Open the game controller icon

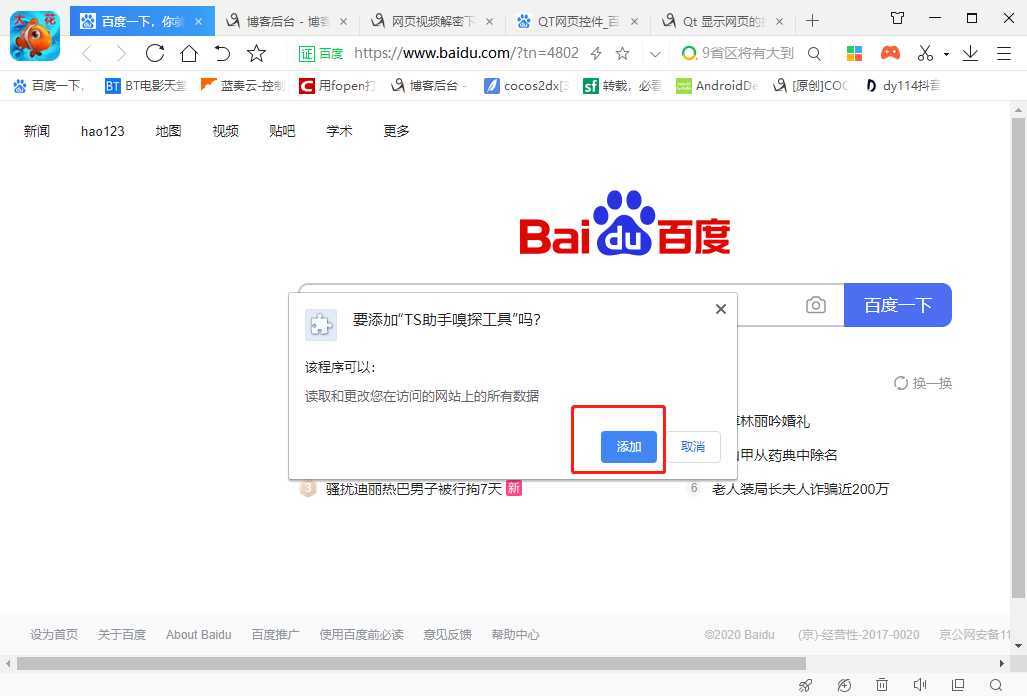[889, 53]
